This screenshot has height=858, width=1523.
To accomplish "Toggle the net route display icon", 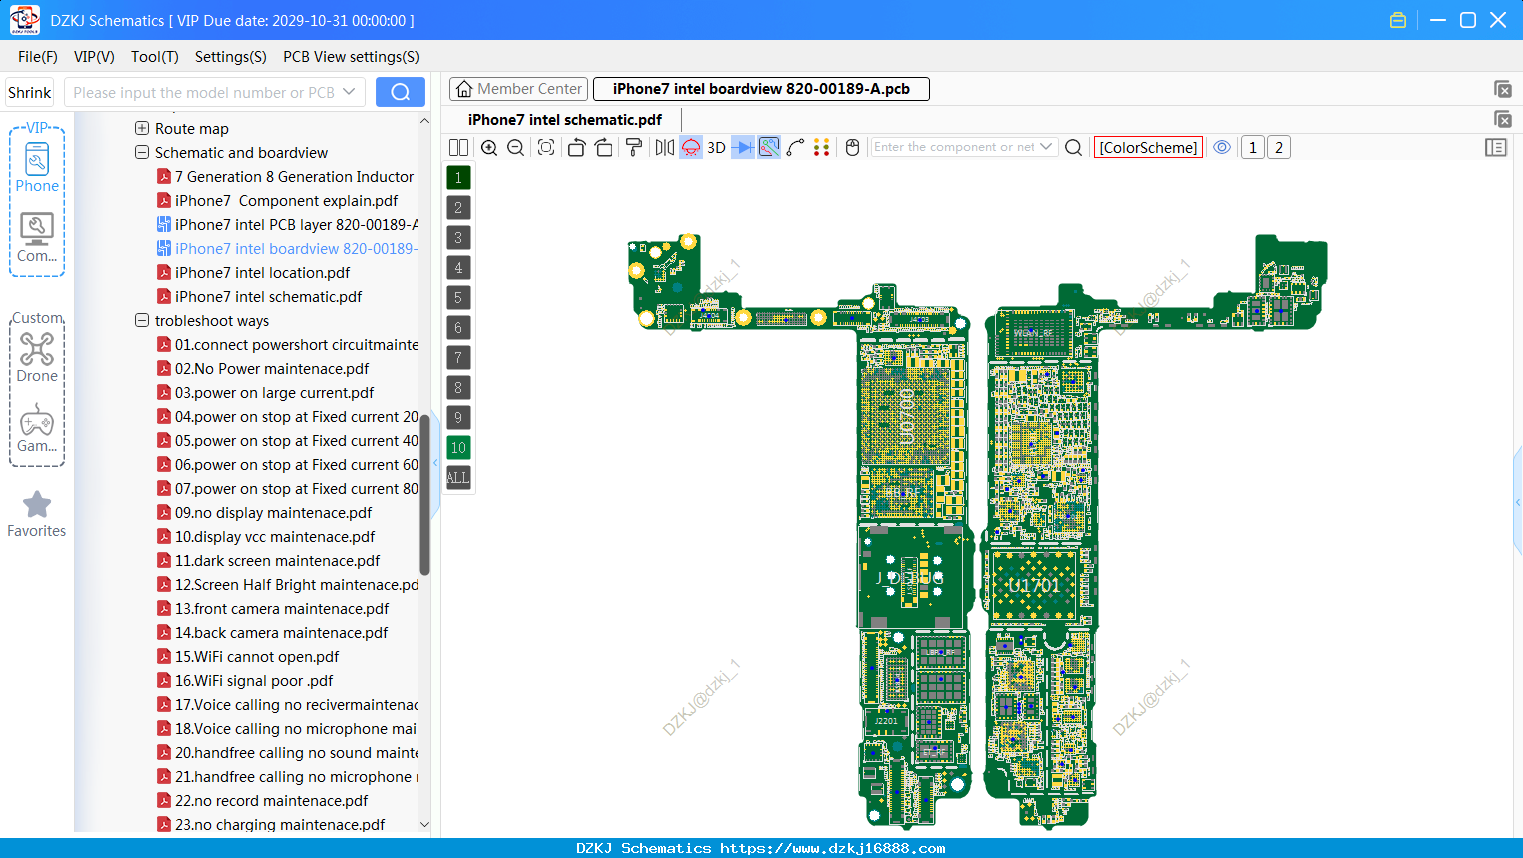I will point(769,147).
